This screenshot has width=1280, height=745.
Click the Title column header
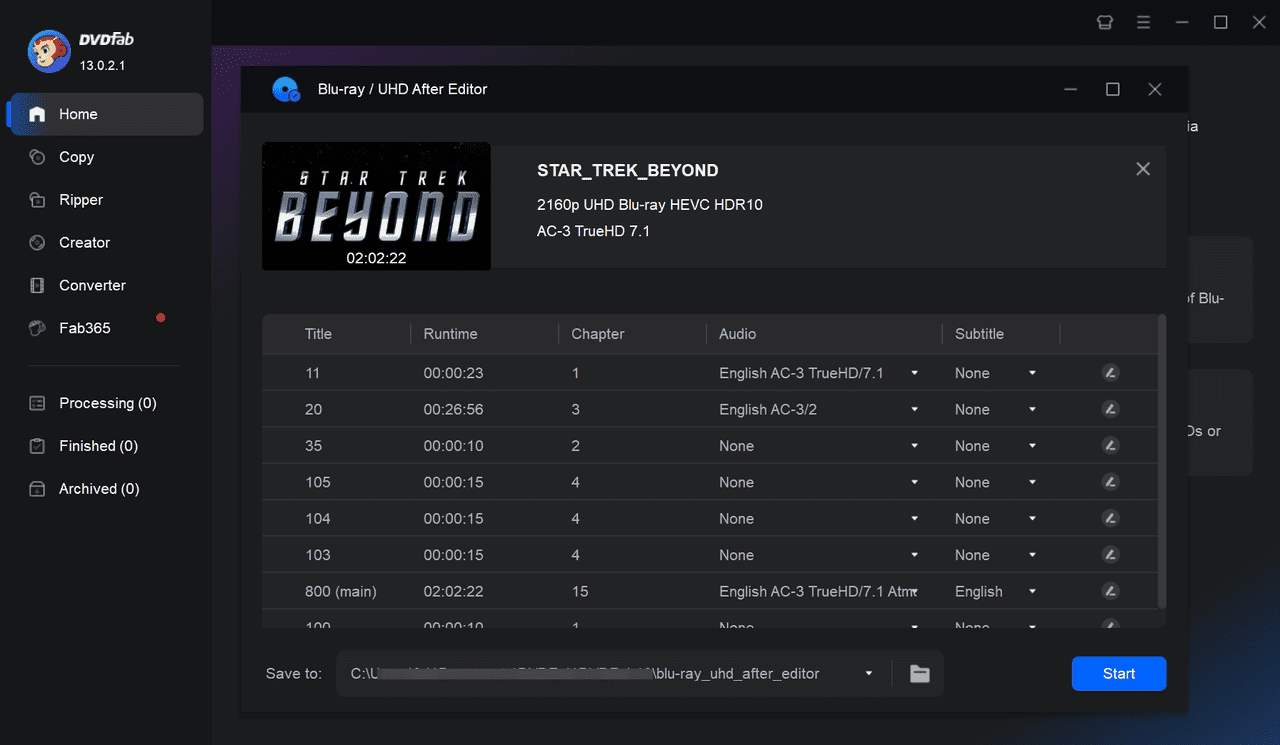318,334
